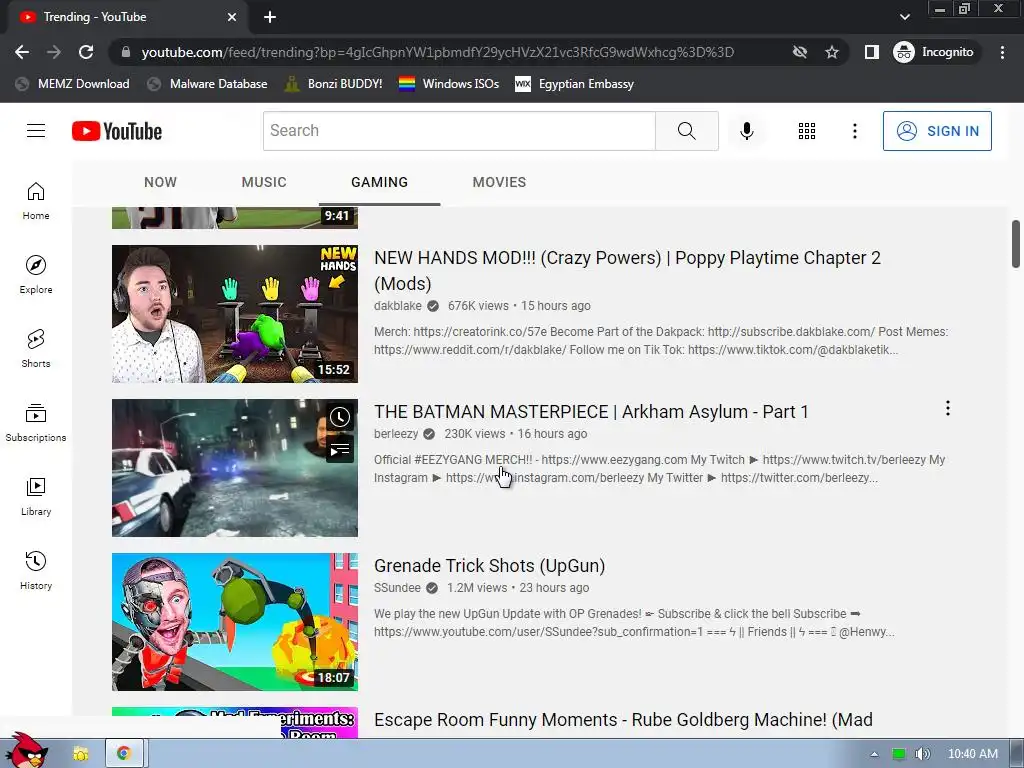1024x768 pixels.
Task: Open Windows ISOs bookmark
Action: pos(449,84)
